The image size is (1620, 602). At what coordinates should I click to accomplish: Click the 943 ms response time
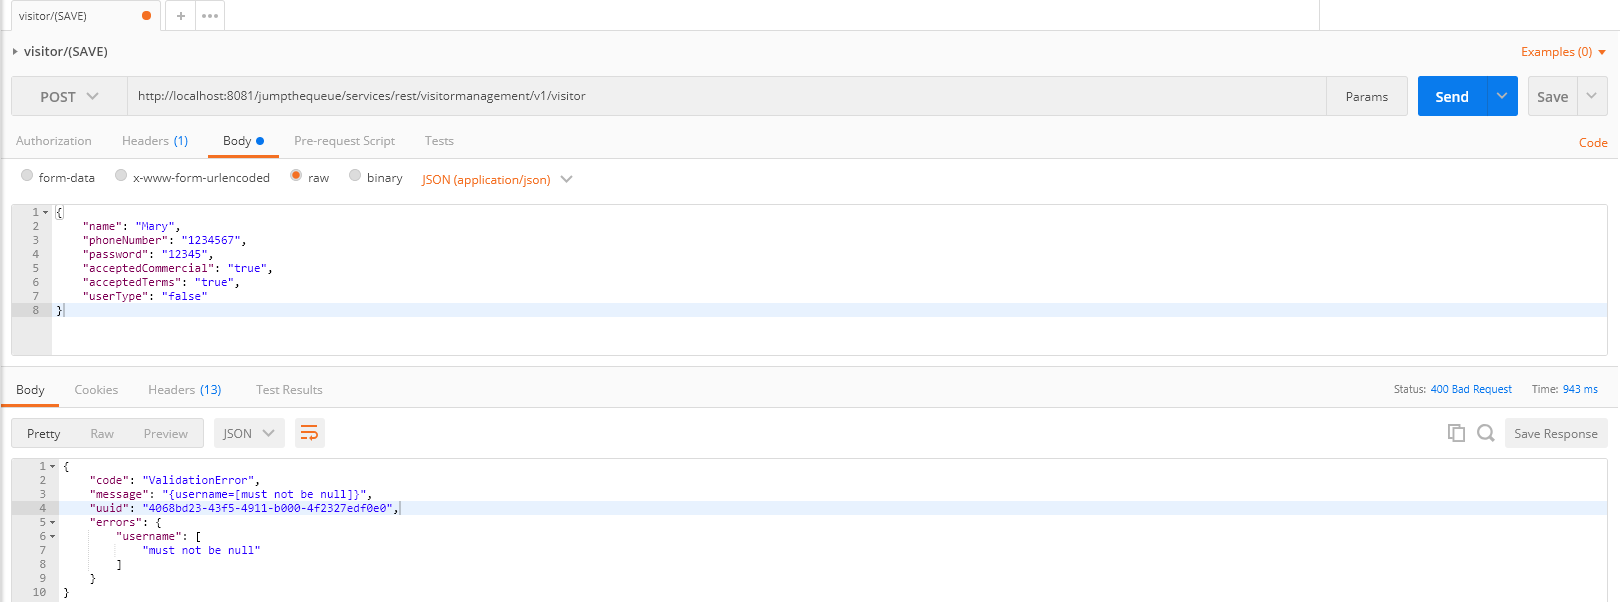[x=1580, y=389]
